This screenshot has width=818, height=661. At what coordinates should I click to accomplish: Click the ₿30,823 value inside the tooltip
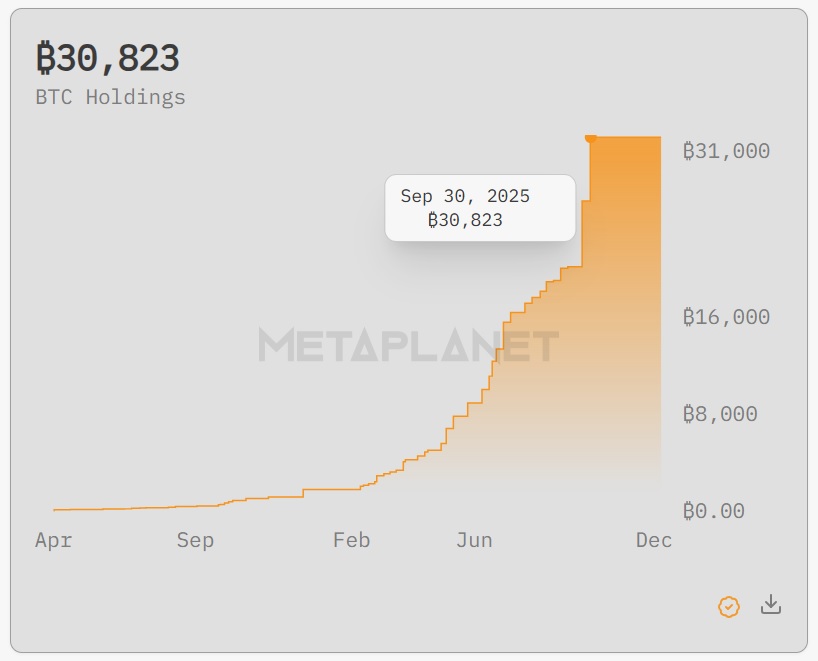(x=465, y=220)
